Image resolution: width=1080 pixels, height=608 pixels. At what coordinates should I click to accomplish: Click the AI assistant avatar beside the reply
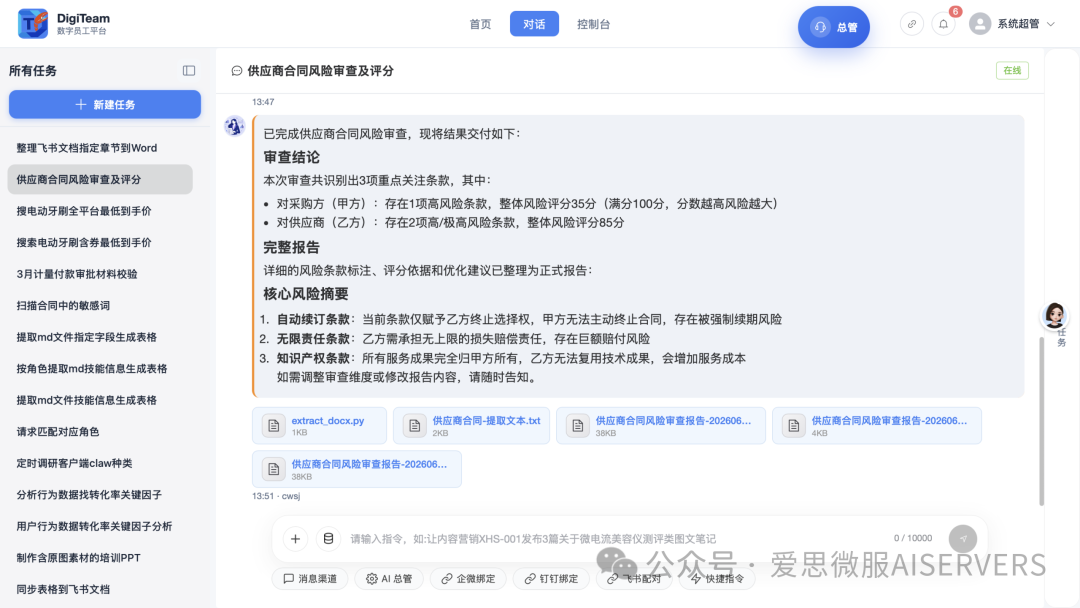[x=234, y=126]
